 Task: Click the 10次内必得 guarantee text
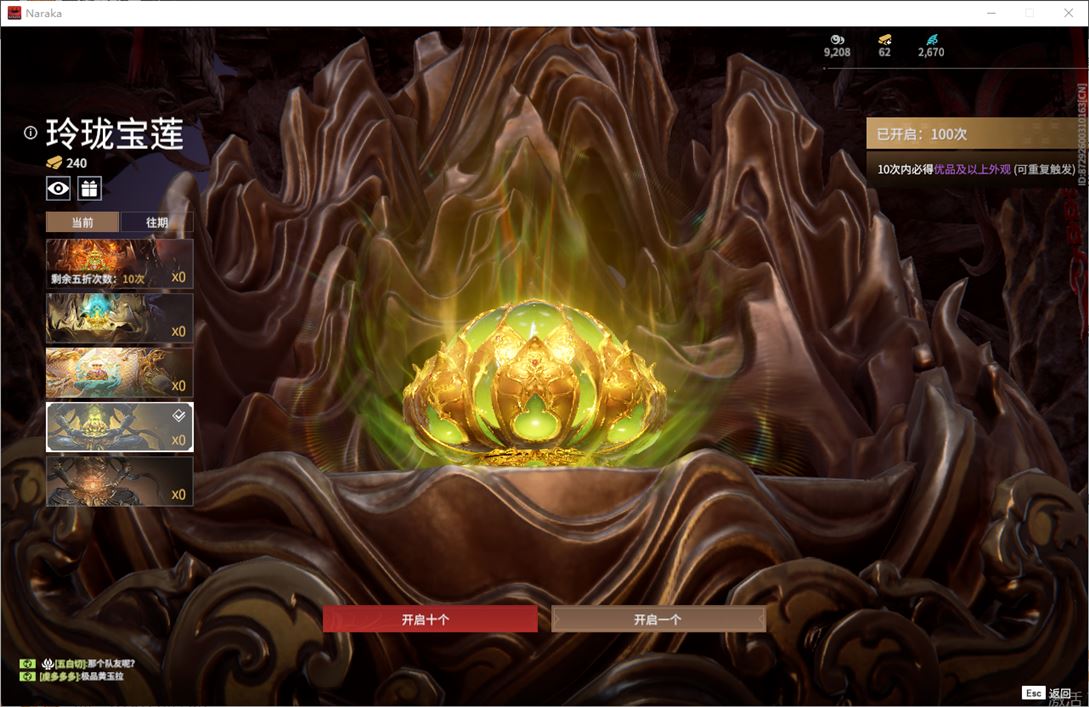coord(976,169)
